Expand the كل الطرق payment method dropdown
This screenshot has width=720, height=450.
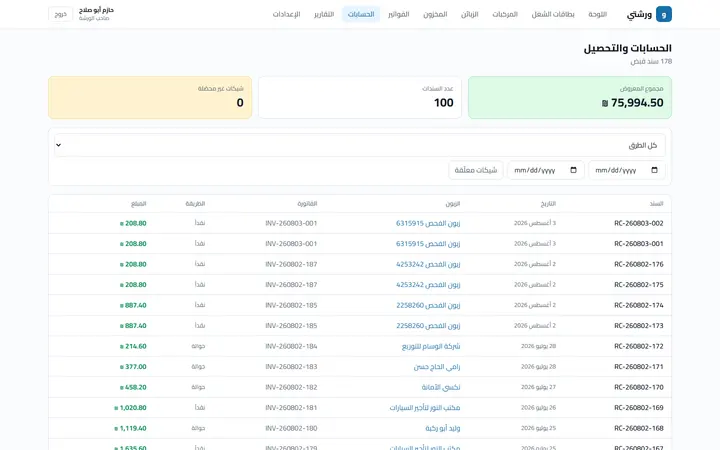pos(360,145)
